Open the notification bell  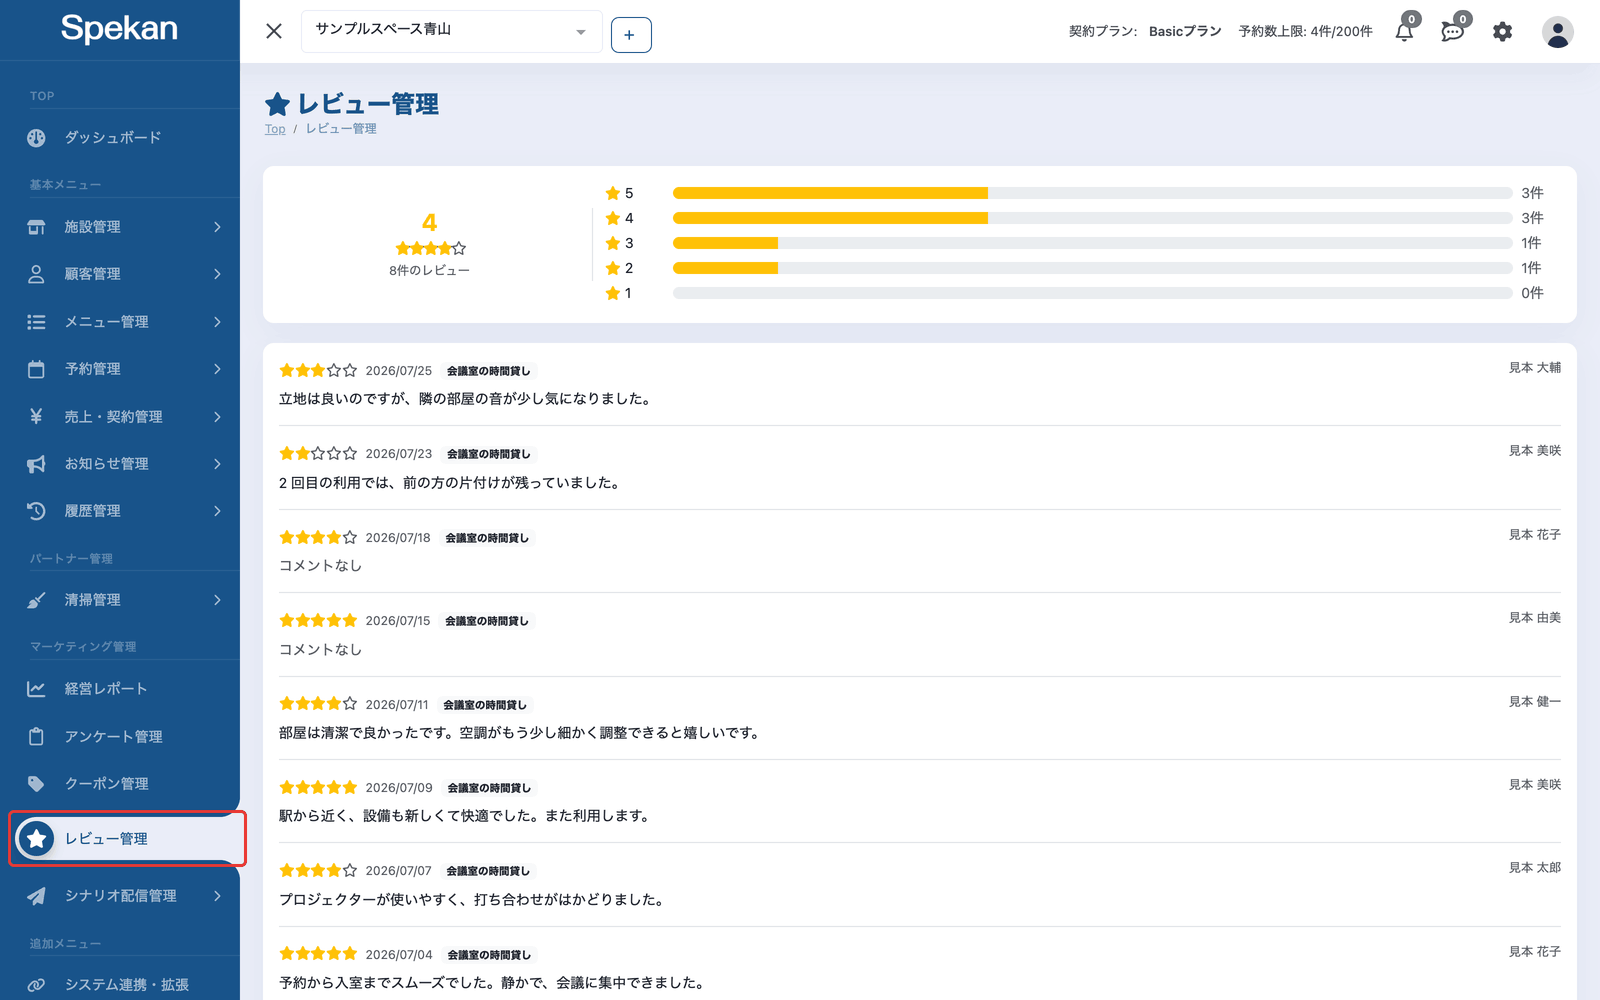[x=1405, y=31]
